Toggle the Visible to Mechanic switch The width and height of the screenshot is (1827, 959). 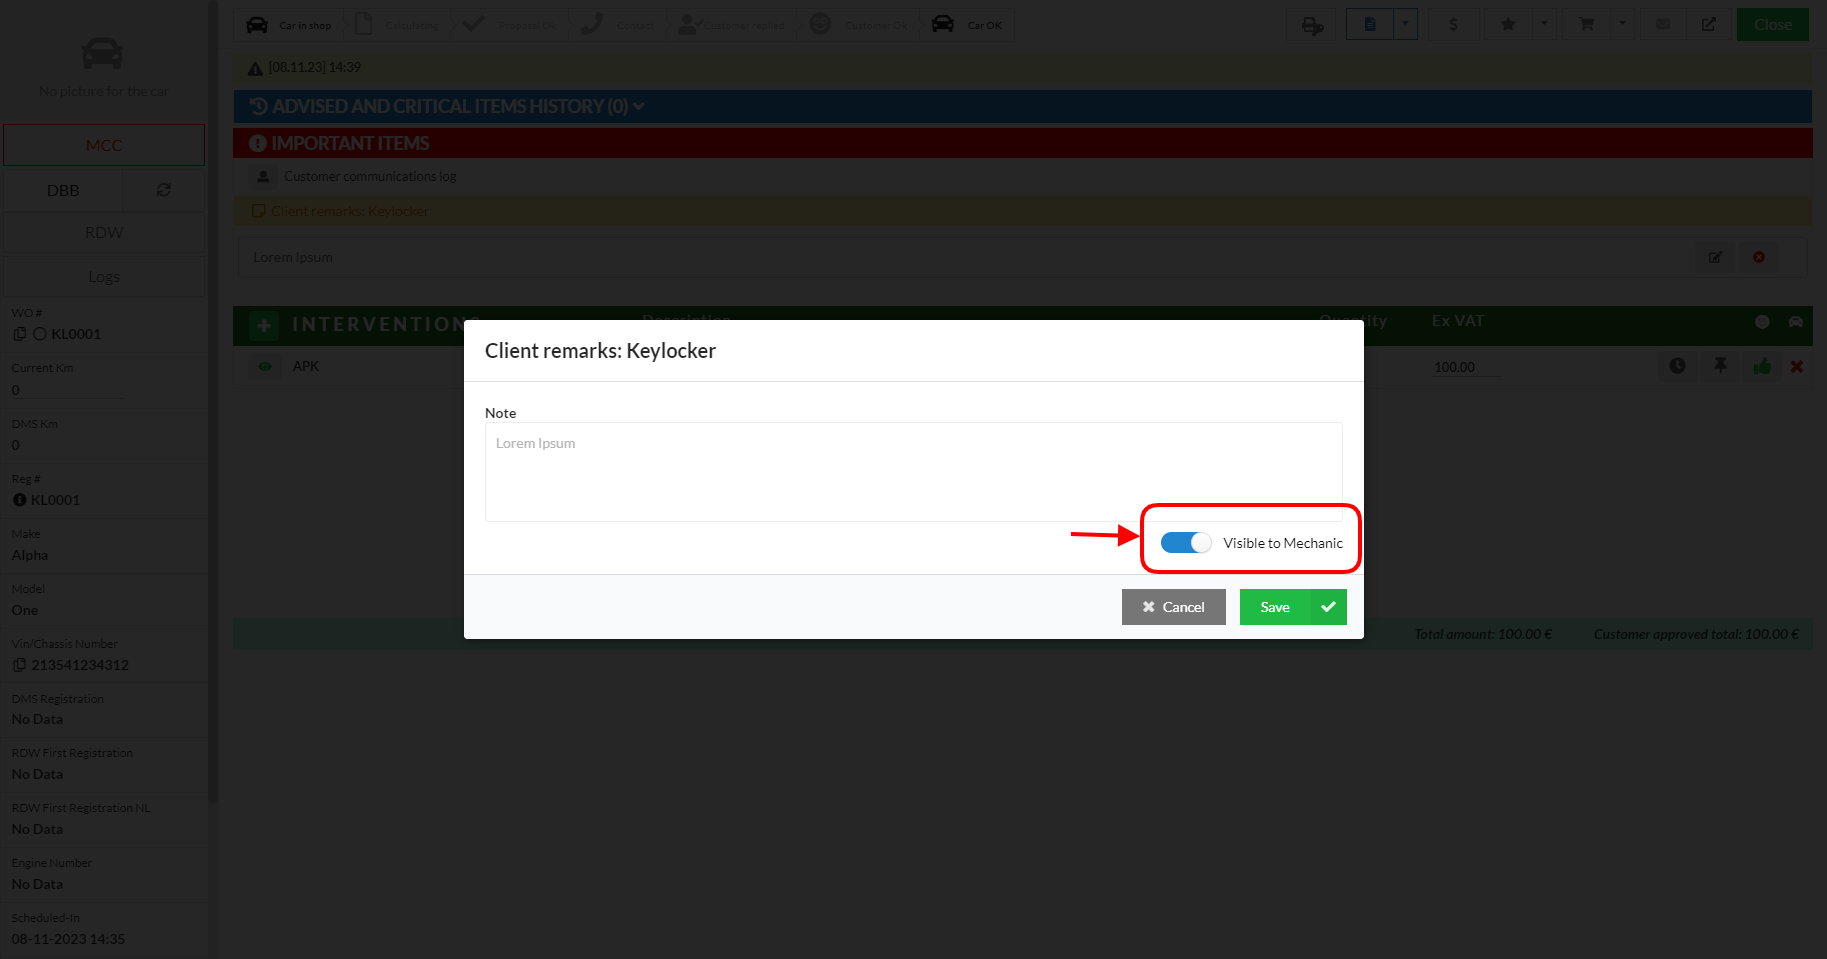click(x=1185, y=543)
